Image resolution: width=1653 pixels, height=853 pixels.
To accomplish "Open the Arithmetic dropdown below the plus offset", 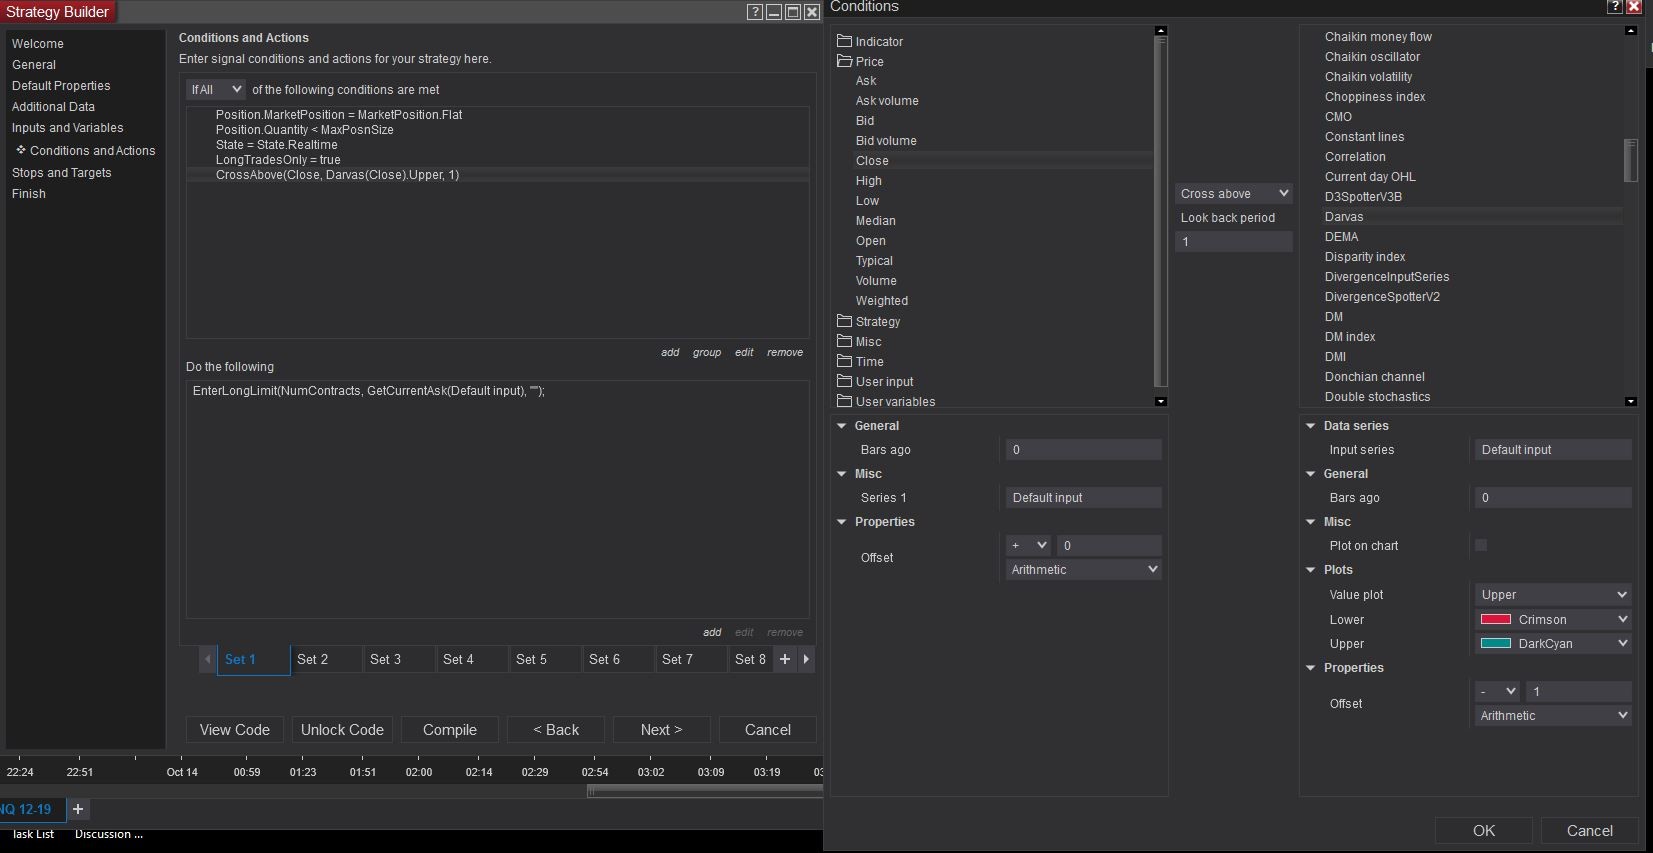I will 1084,569.
